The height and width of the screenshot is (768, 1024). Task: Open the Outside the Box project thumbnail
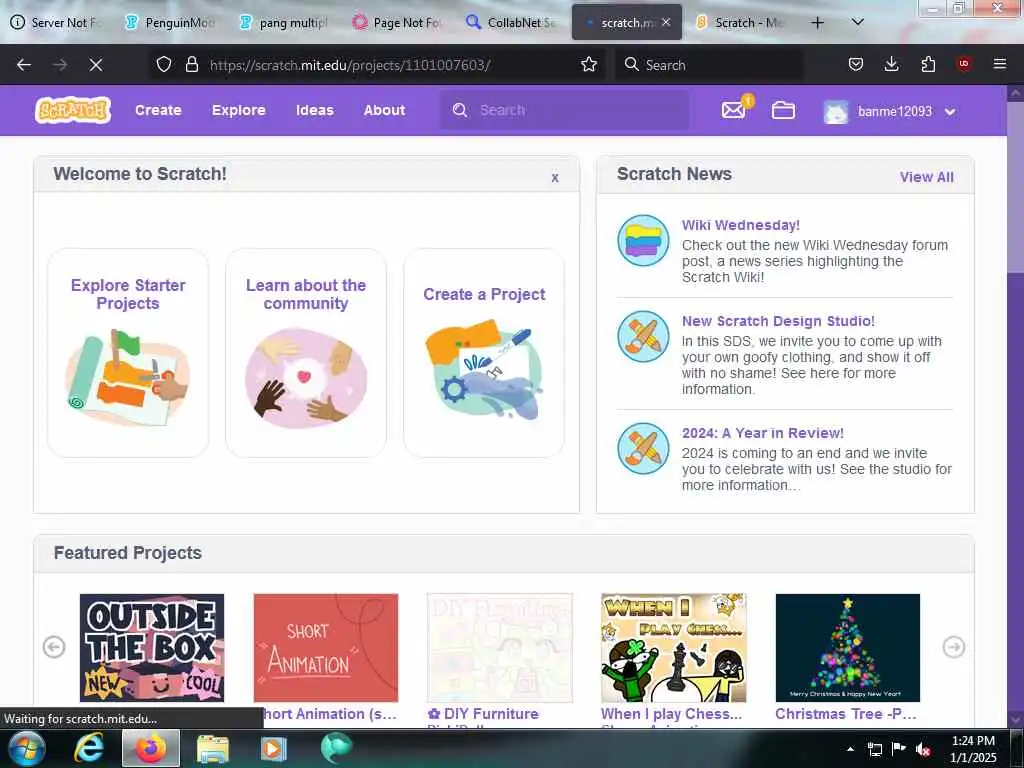[x=152, y=648]
